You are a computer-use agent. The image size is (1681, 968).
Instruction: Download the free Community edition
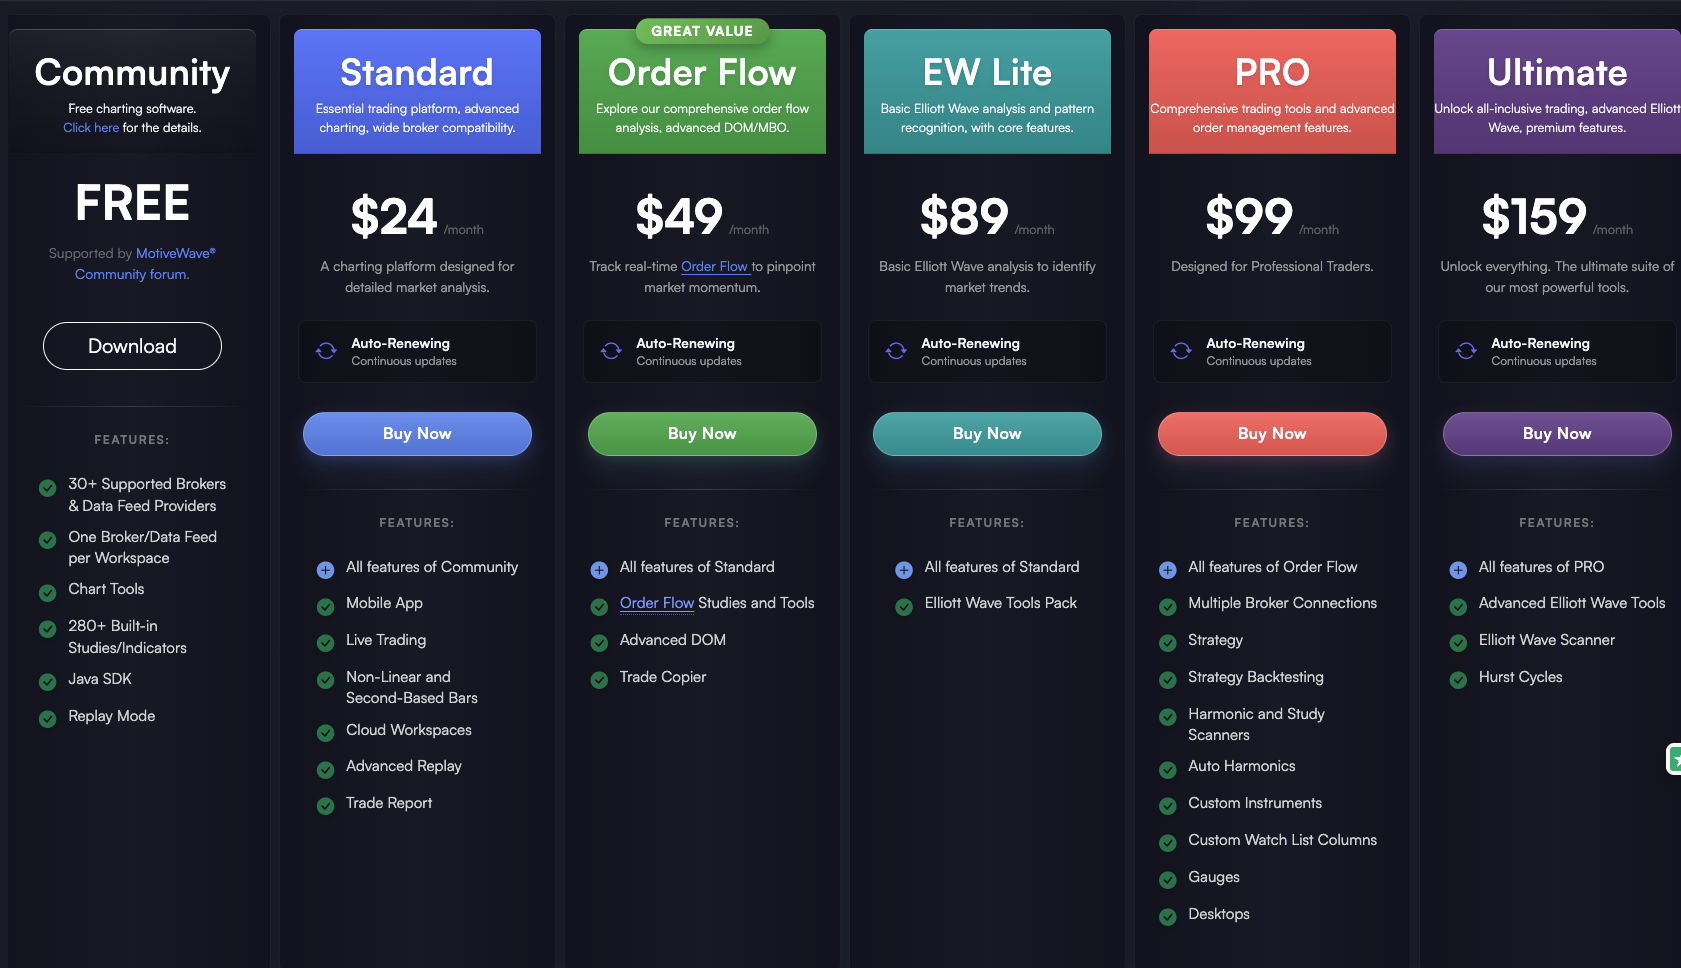(132, 346)
